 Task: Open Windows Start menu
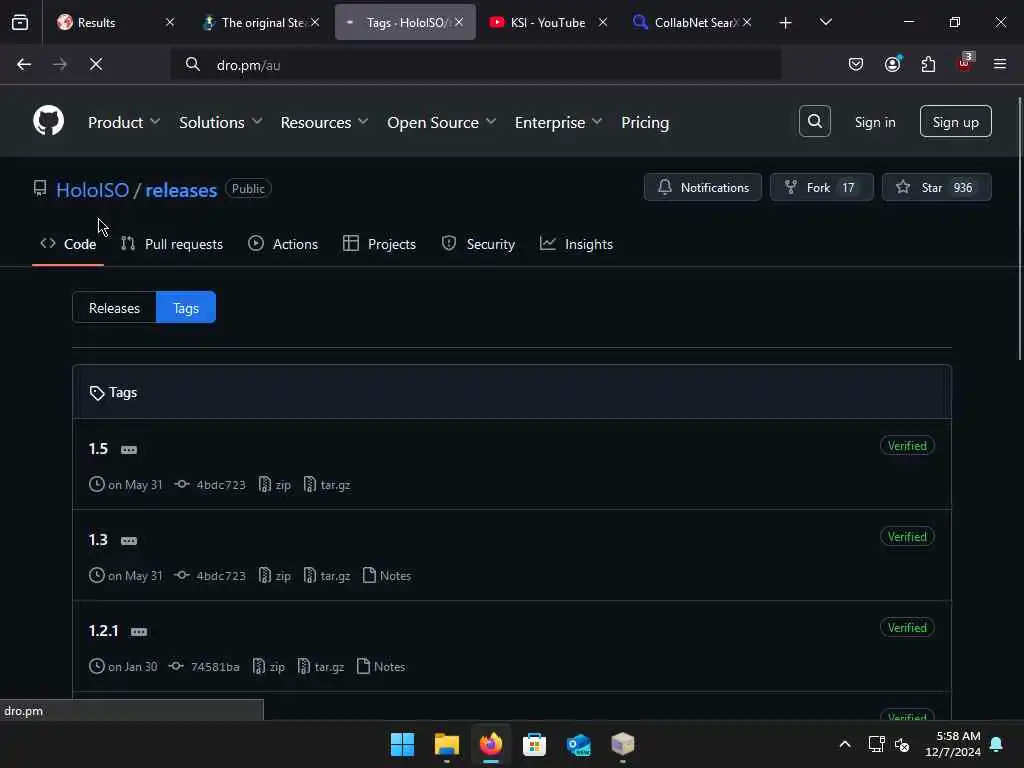[402, 744]
